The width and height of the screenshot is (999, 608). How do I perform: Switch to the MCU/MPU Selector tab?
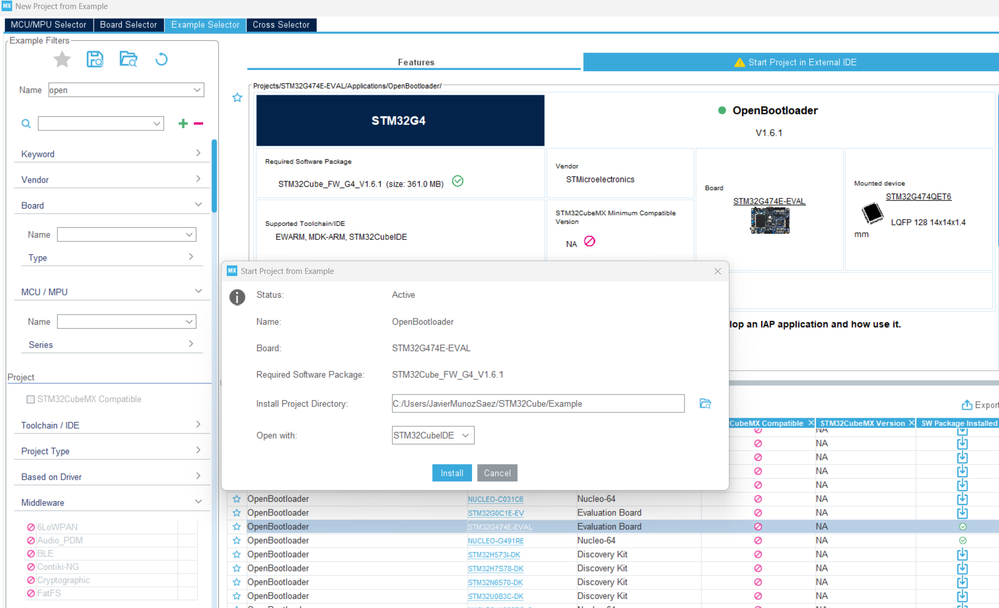[x=48, y=25]
